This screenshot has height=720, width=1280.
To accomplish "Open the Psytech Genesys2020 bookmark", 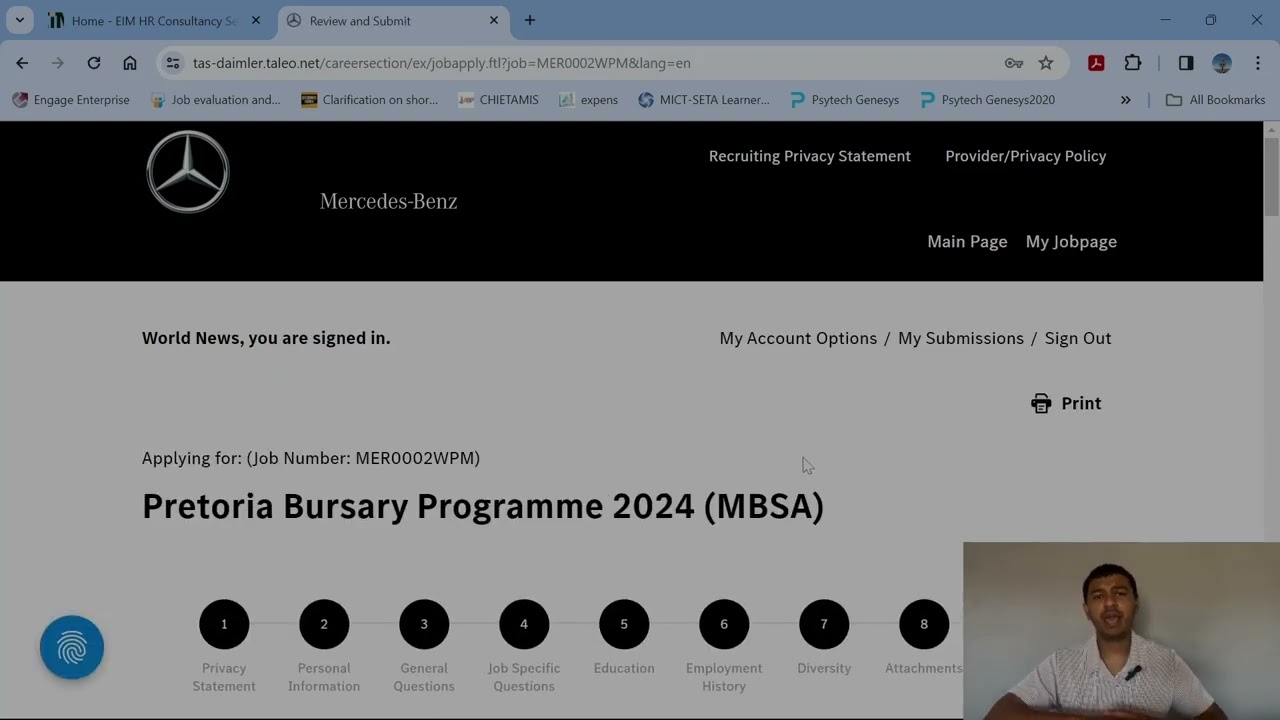I will [987, 100].
